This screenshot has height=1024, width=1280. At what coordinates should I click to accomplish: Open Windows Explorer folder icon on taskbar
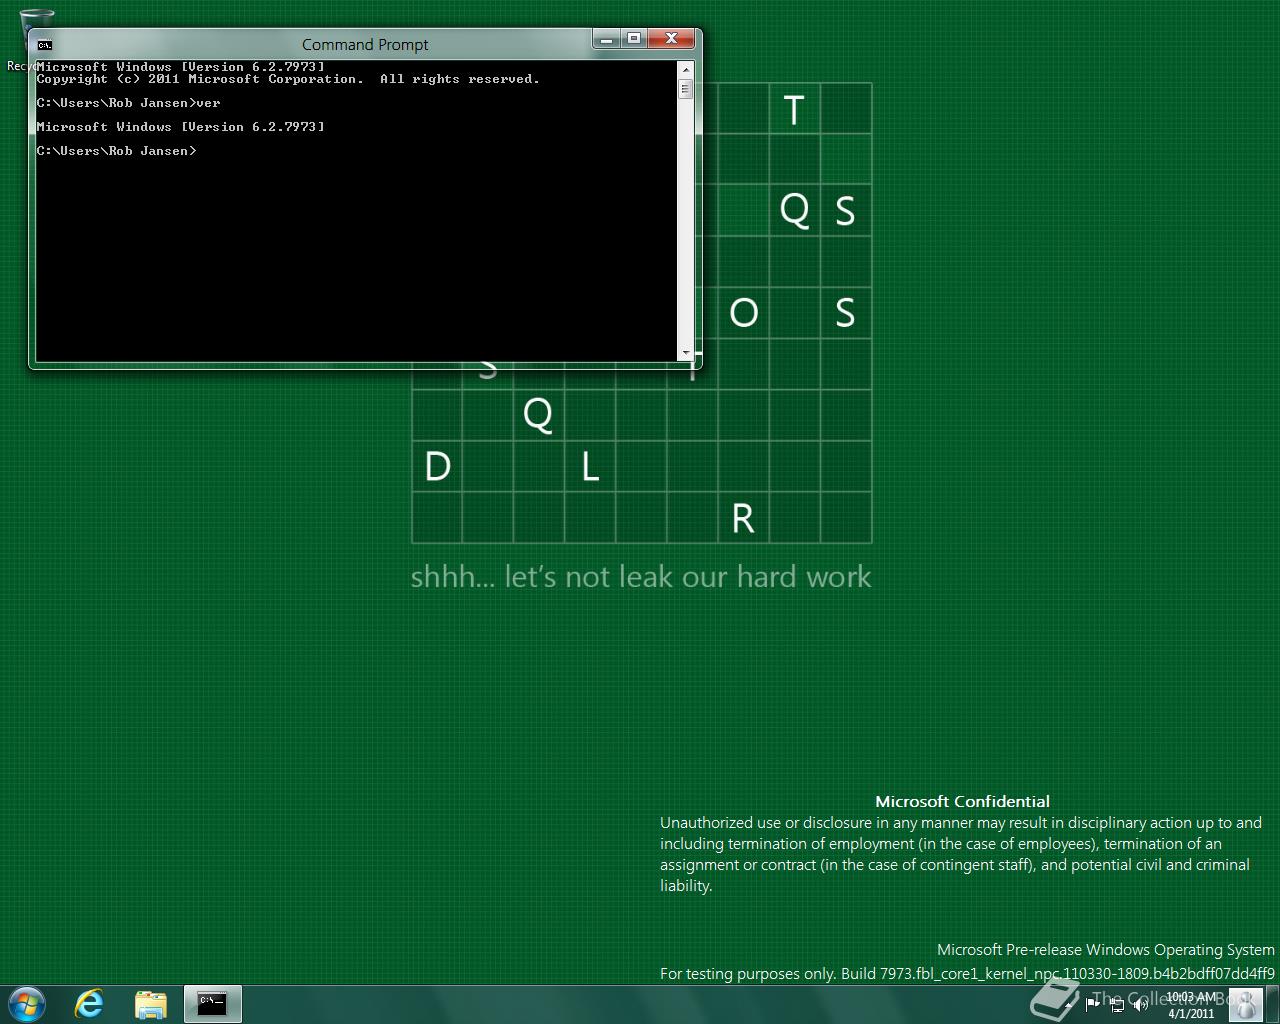(151, 1003)
